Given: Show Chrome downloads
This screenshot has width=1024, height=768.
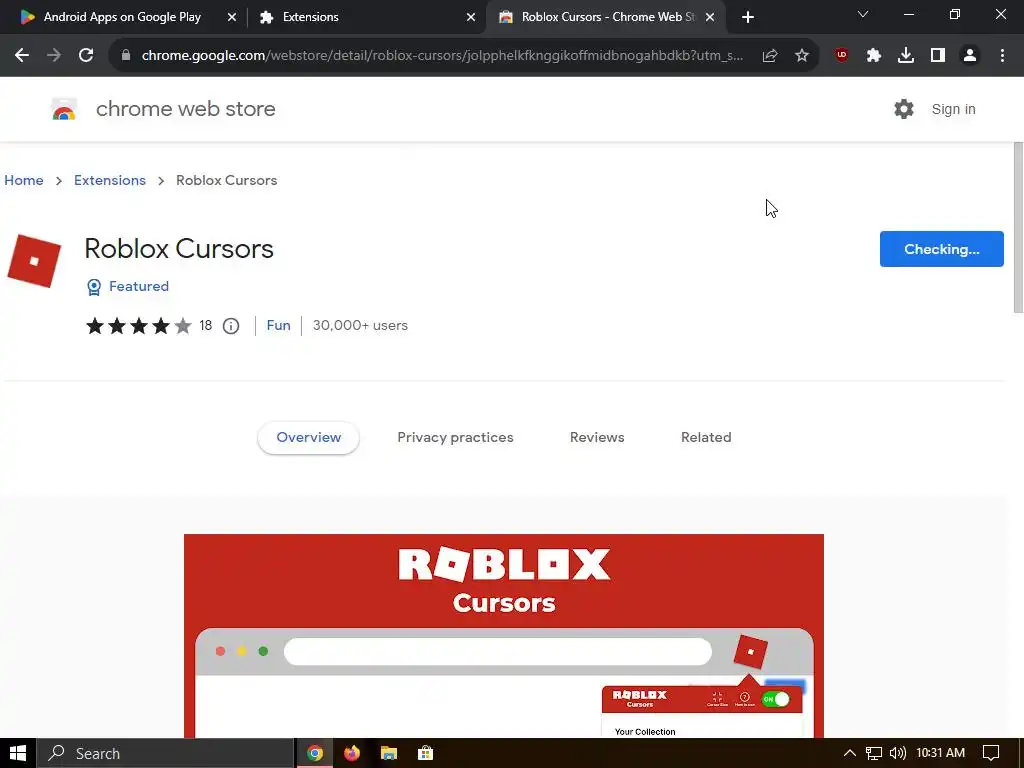Looking at the screenshot, I should pyautogui.click(x=906, y=56).
